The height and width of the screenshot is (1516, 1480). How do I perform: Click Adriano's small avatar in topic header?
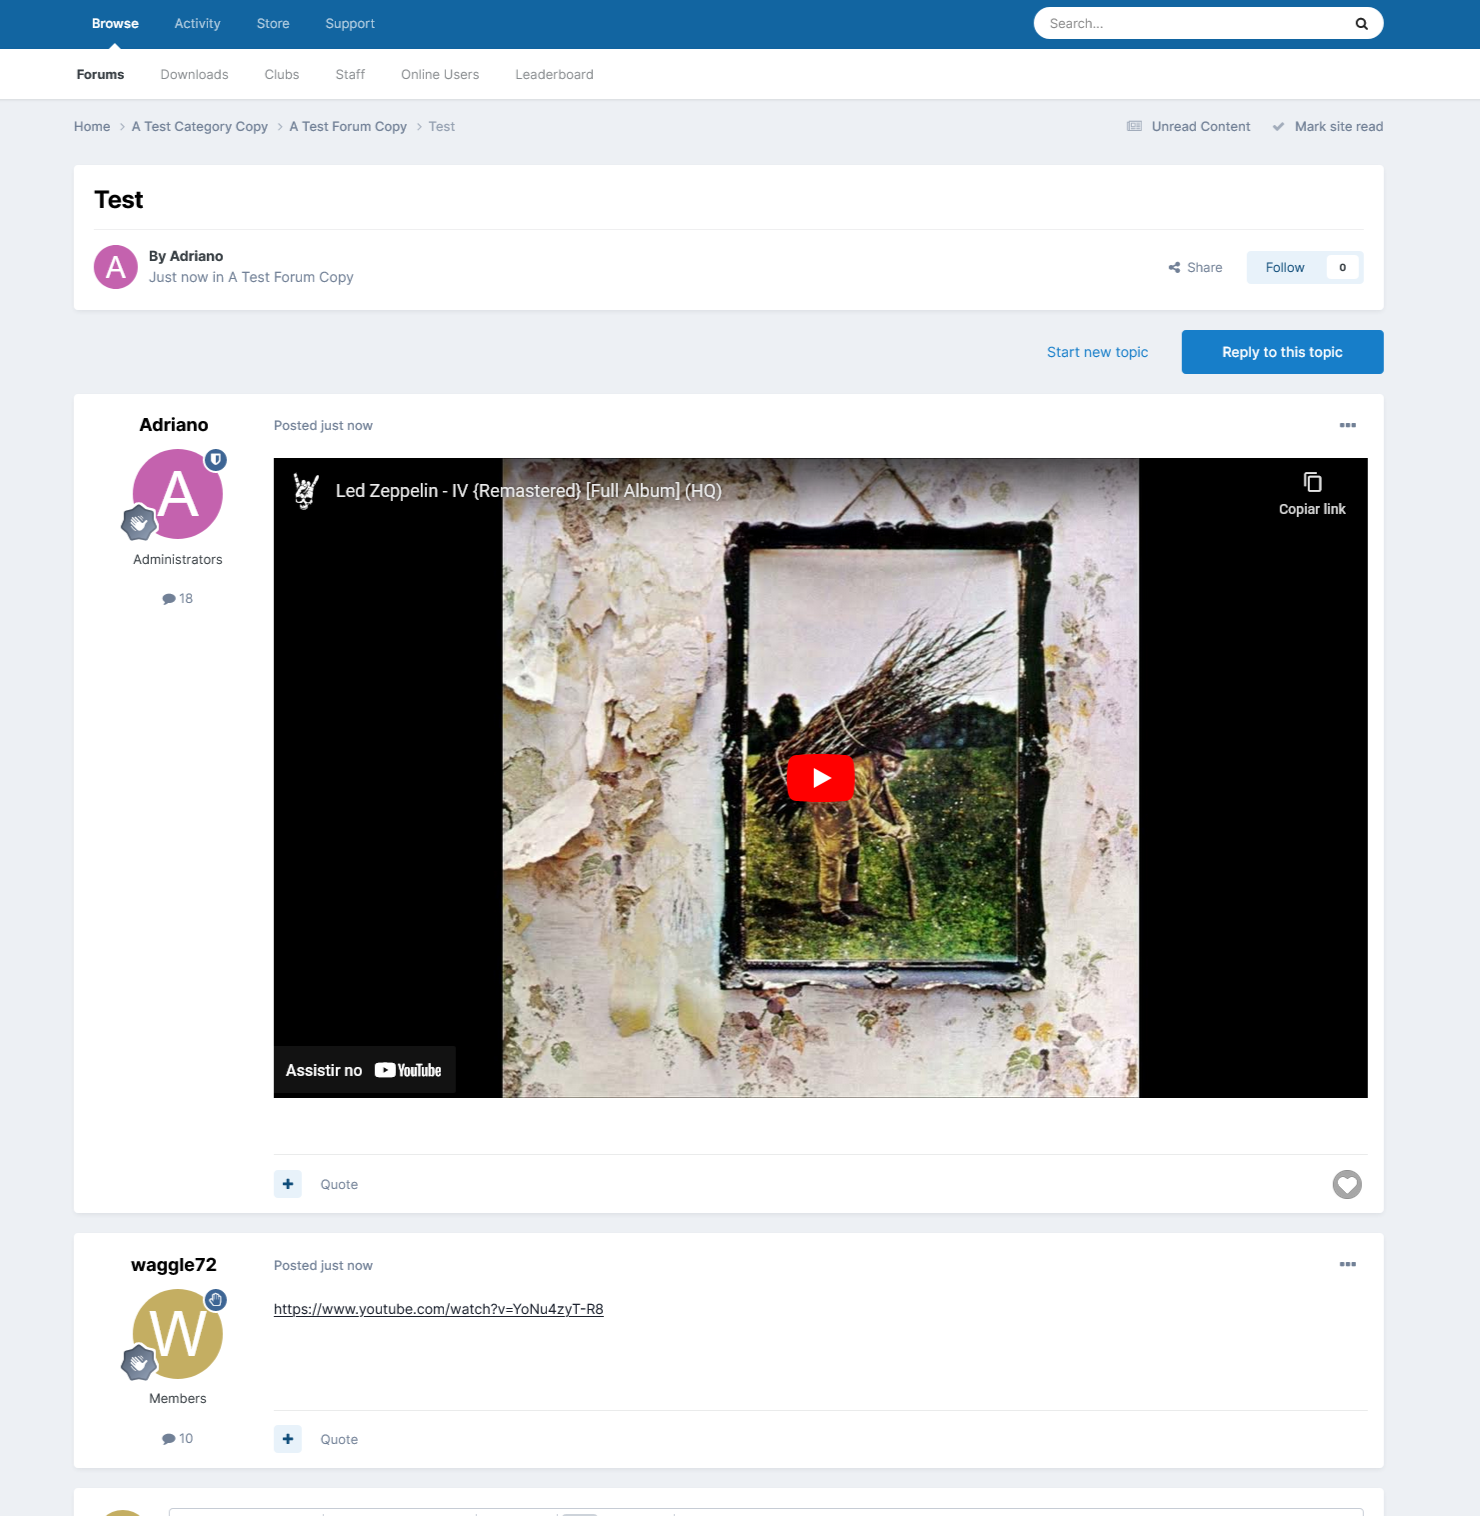(116, 267)
